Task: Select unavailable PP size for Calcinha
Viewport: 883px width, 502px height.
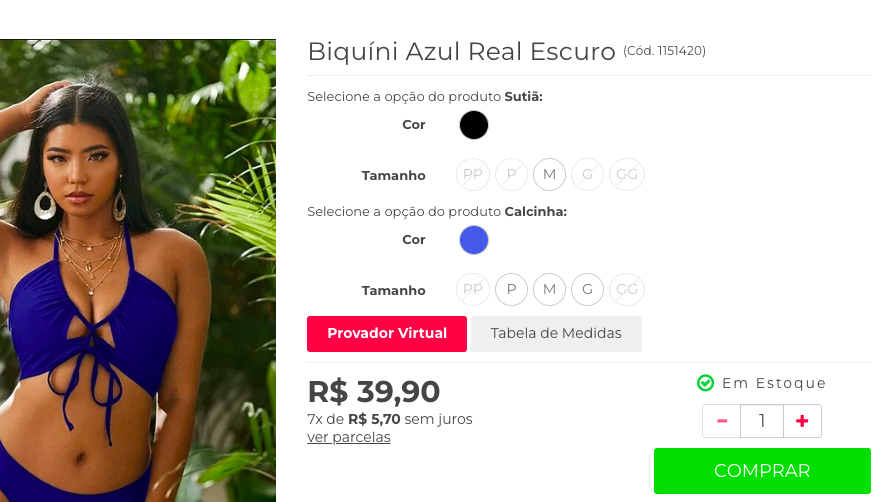Action: pyautogui.click(x=473, y=290)
